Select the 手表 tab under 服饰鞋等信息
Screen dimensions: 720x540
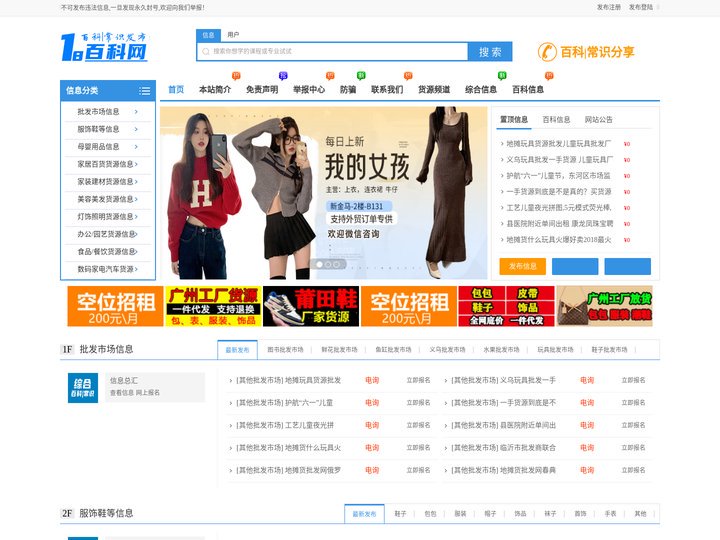click(610, 514)
